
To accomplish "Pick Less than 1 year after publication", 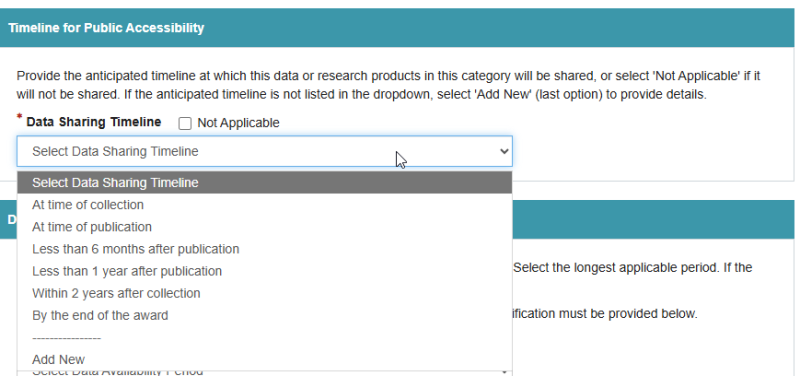I will [264, 271].
